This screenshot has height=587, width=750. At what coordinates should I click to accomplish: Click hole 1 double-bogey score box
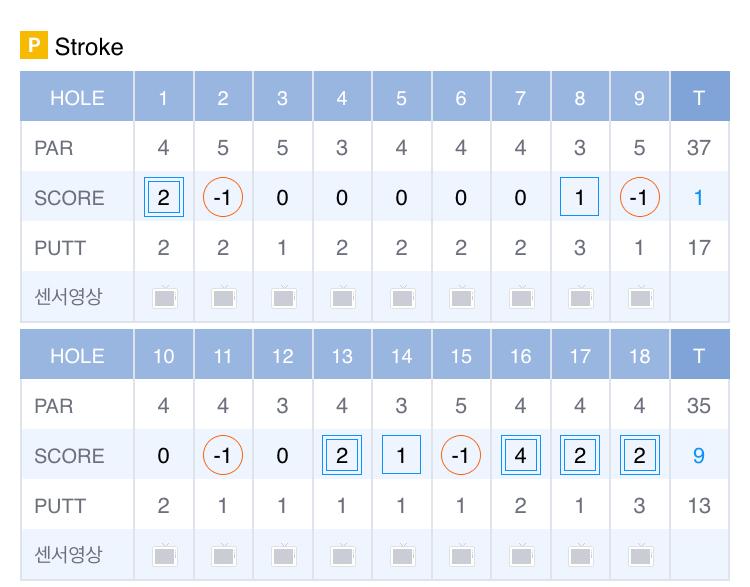pos(164,198)
